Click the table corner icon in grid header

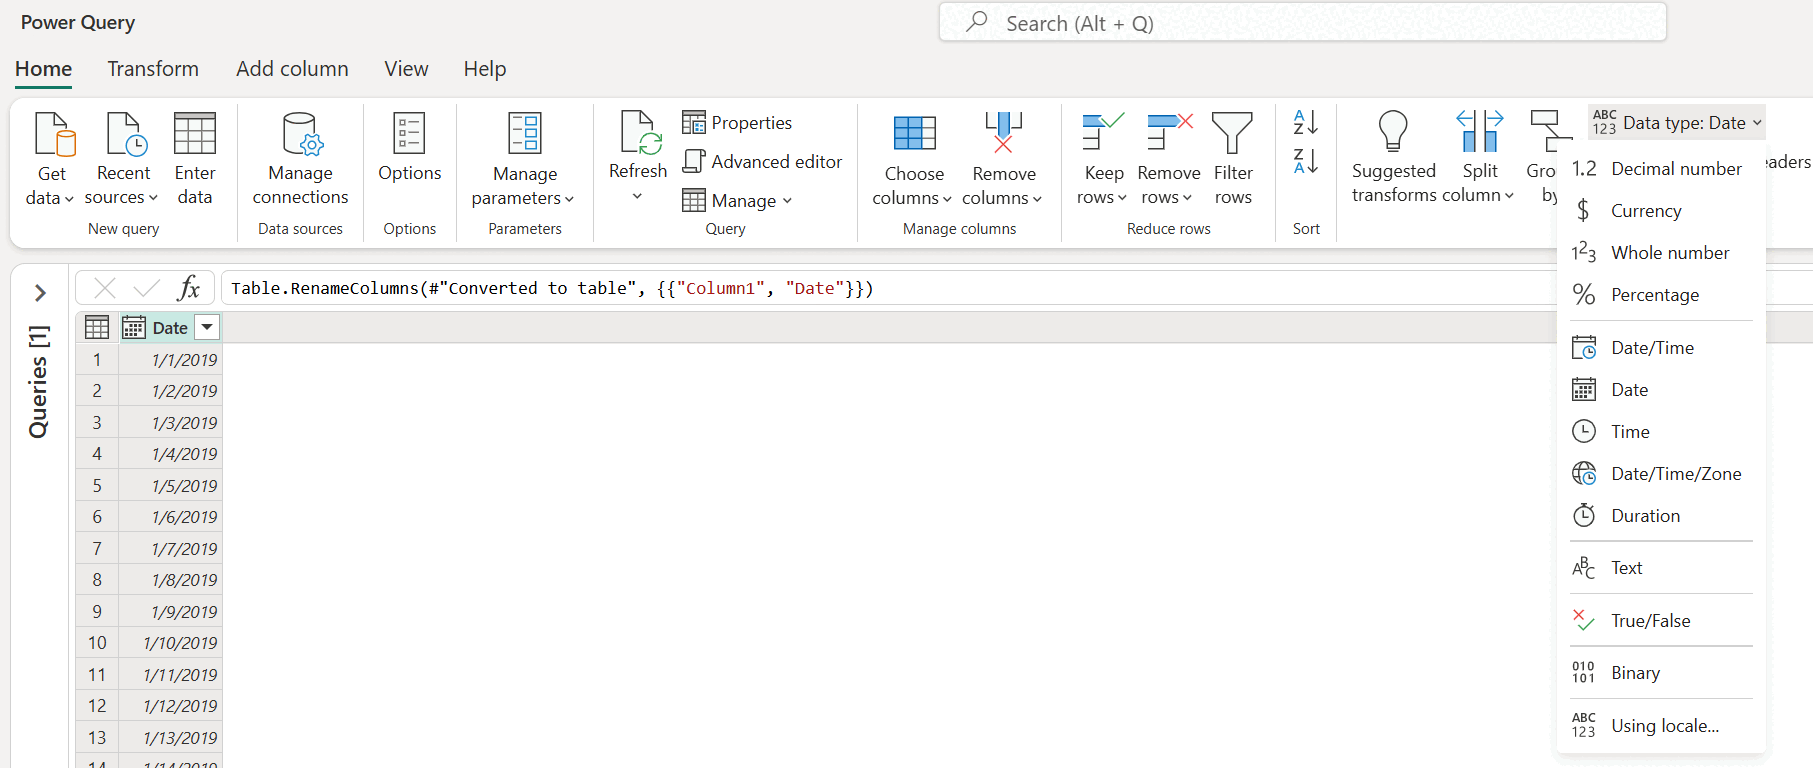pyautogui.click(x=97, y=327)
